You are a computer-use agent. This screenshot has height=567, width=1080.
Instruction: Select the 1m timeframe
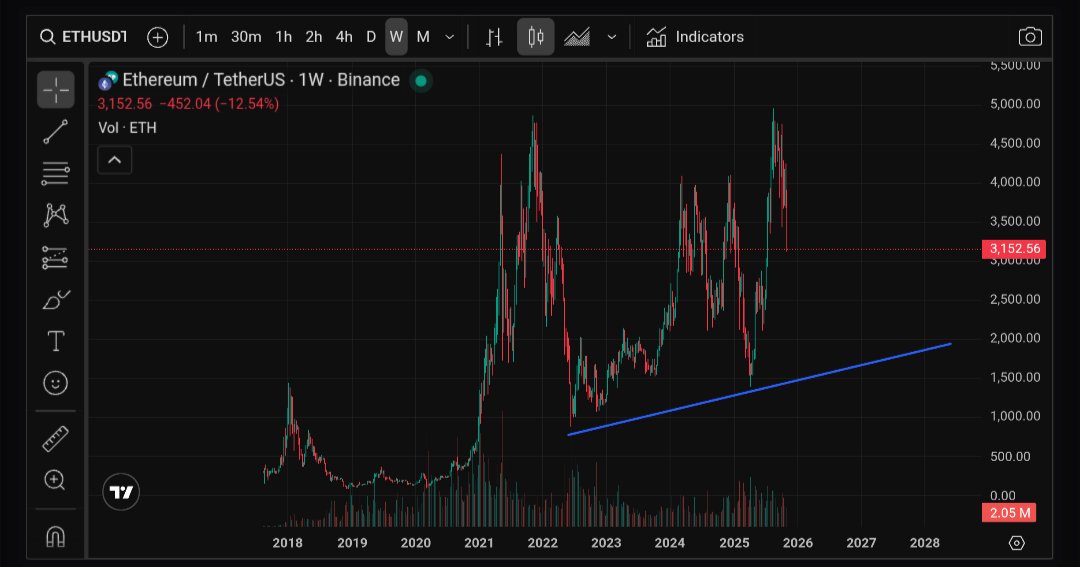click(x=206, y=37)
